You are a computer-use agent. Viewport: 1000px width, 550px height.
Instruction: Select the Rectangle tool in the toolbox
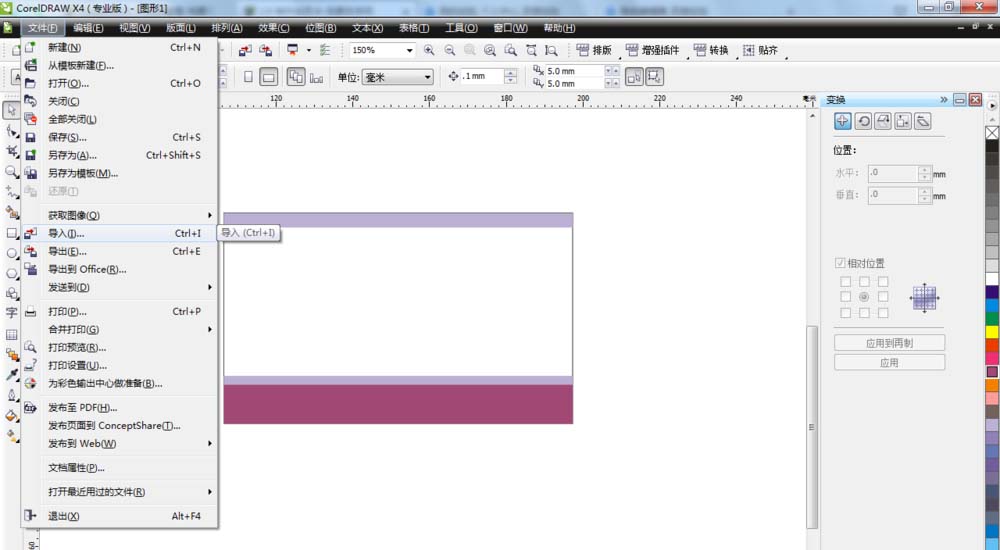11,233
